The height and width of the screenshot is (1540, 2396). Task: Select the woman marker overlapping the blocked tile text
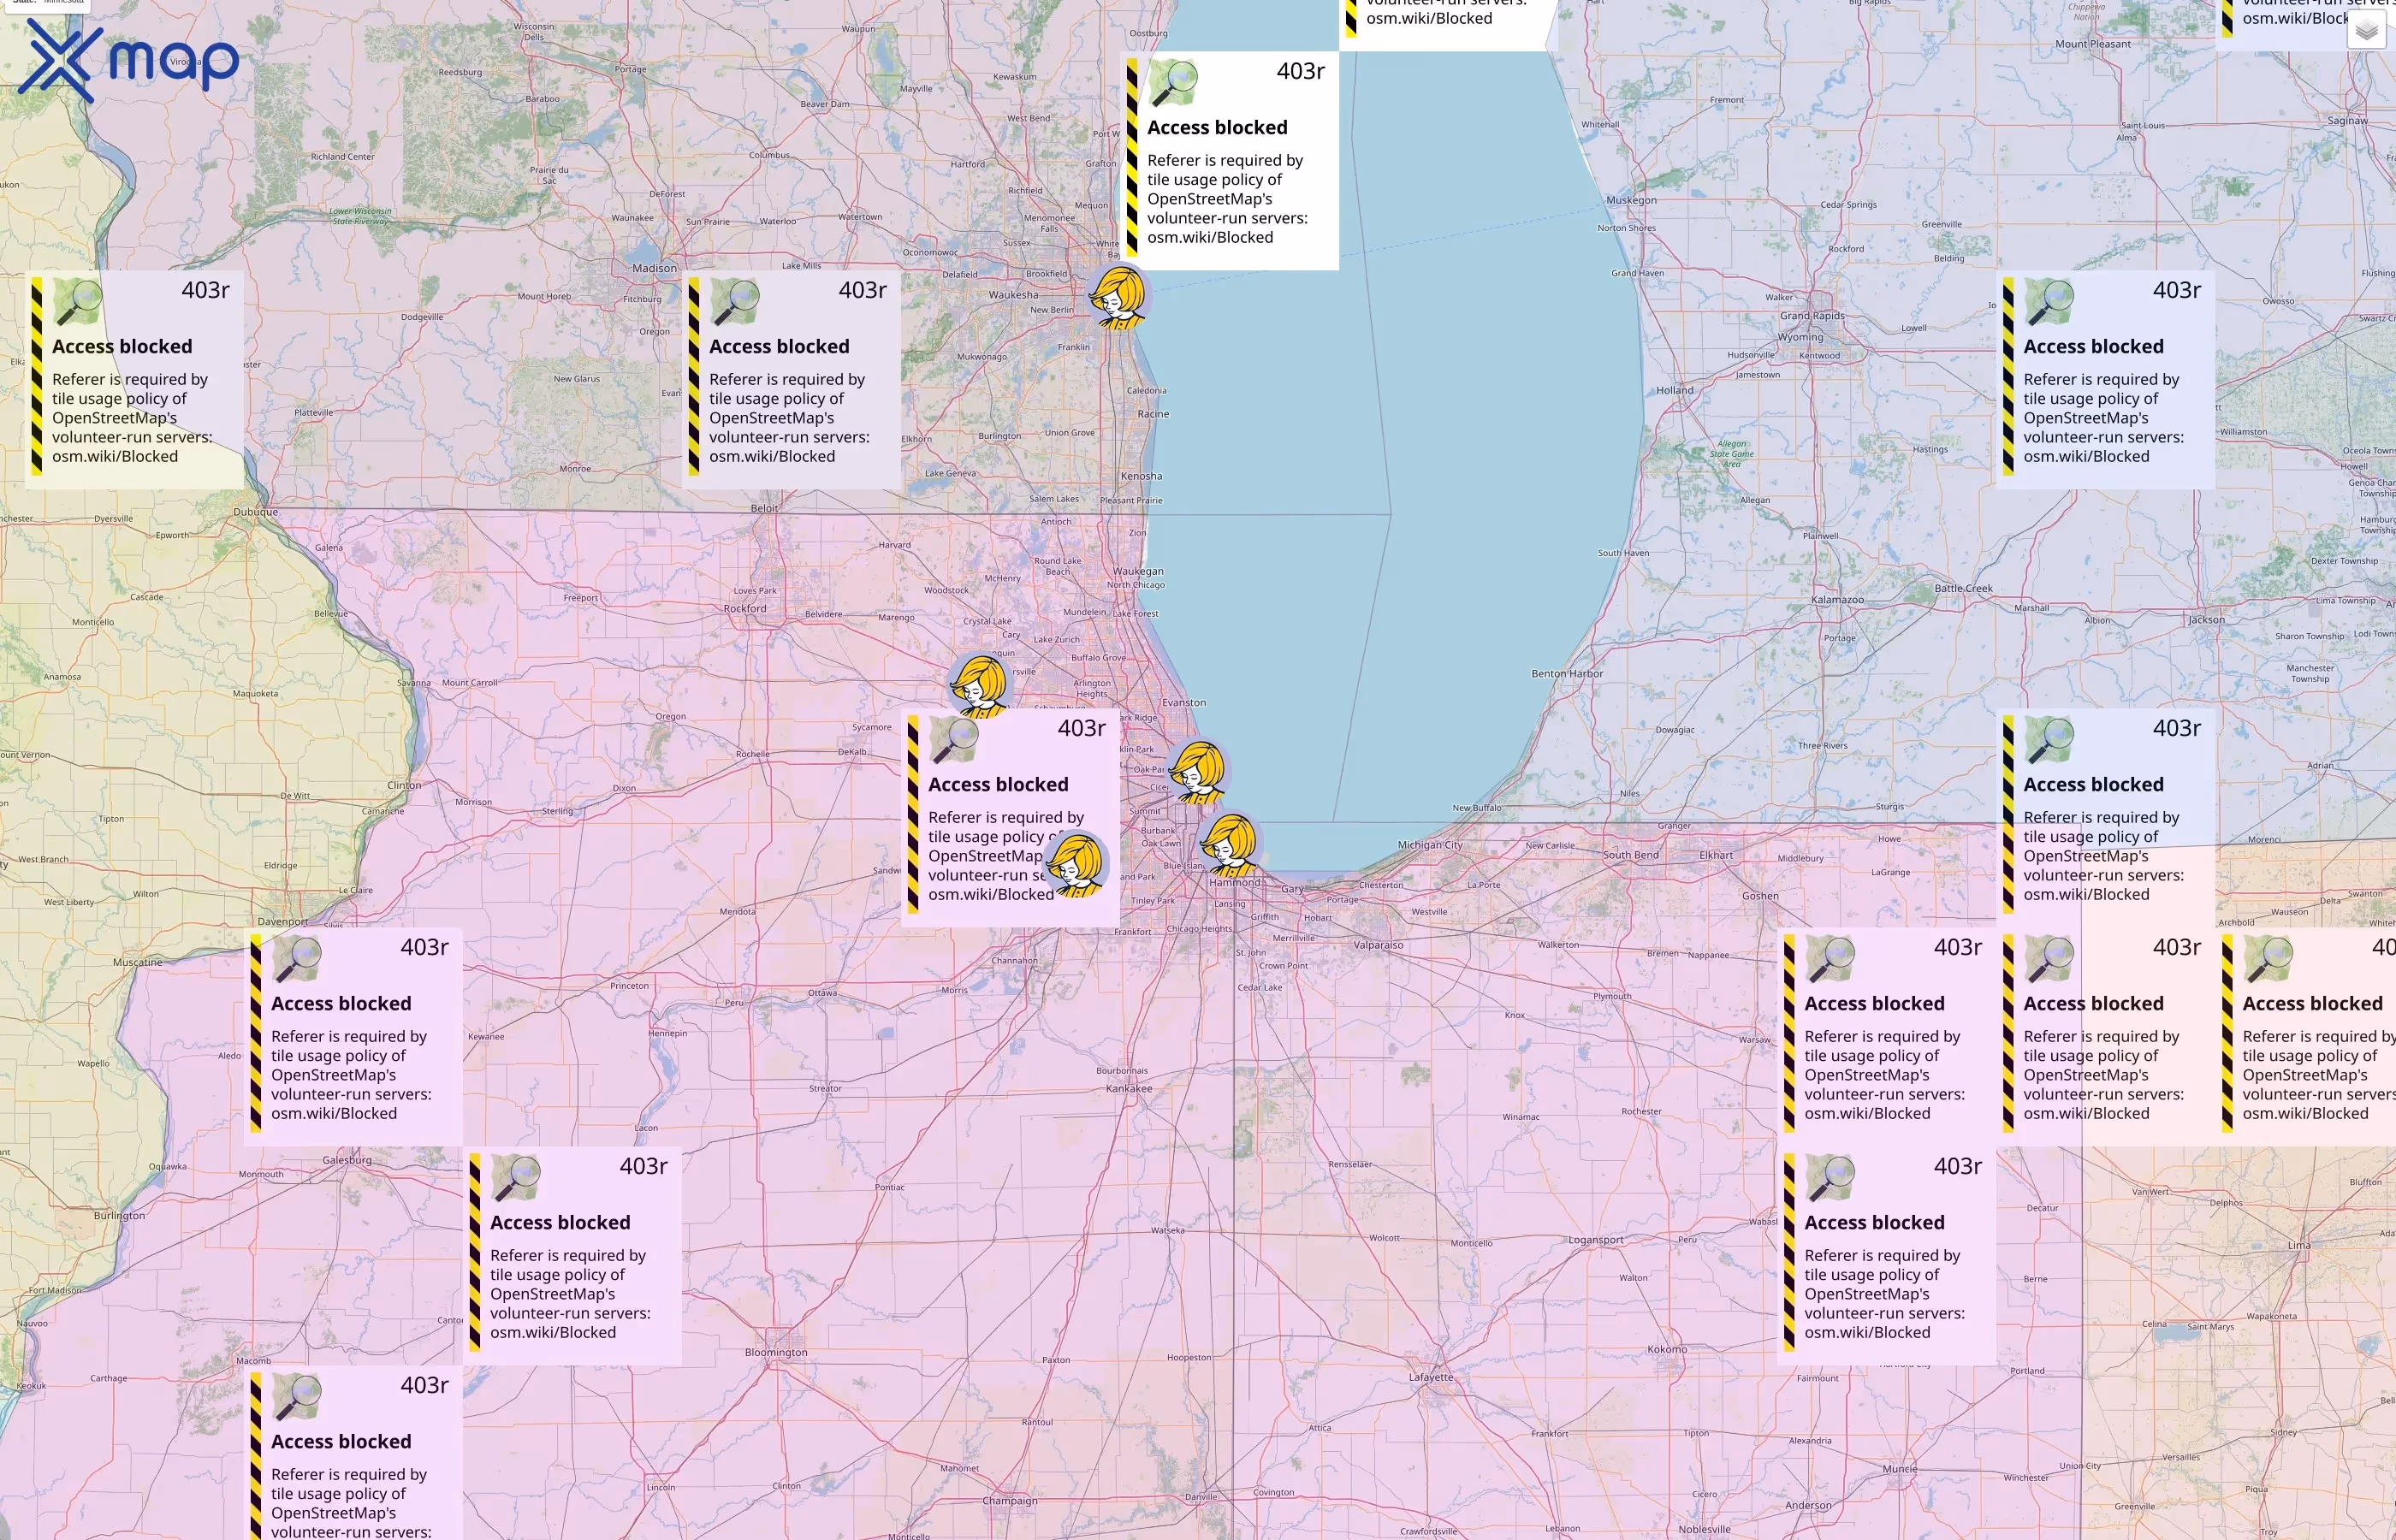point(1074,865)
